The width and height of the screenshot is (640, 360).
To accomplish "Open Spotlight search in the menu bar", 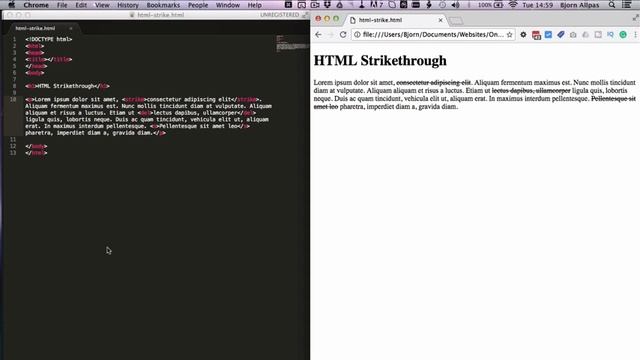I will point(611,5).
